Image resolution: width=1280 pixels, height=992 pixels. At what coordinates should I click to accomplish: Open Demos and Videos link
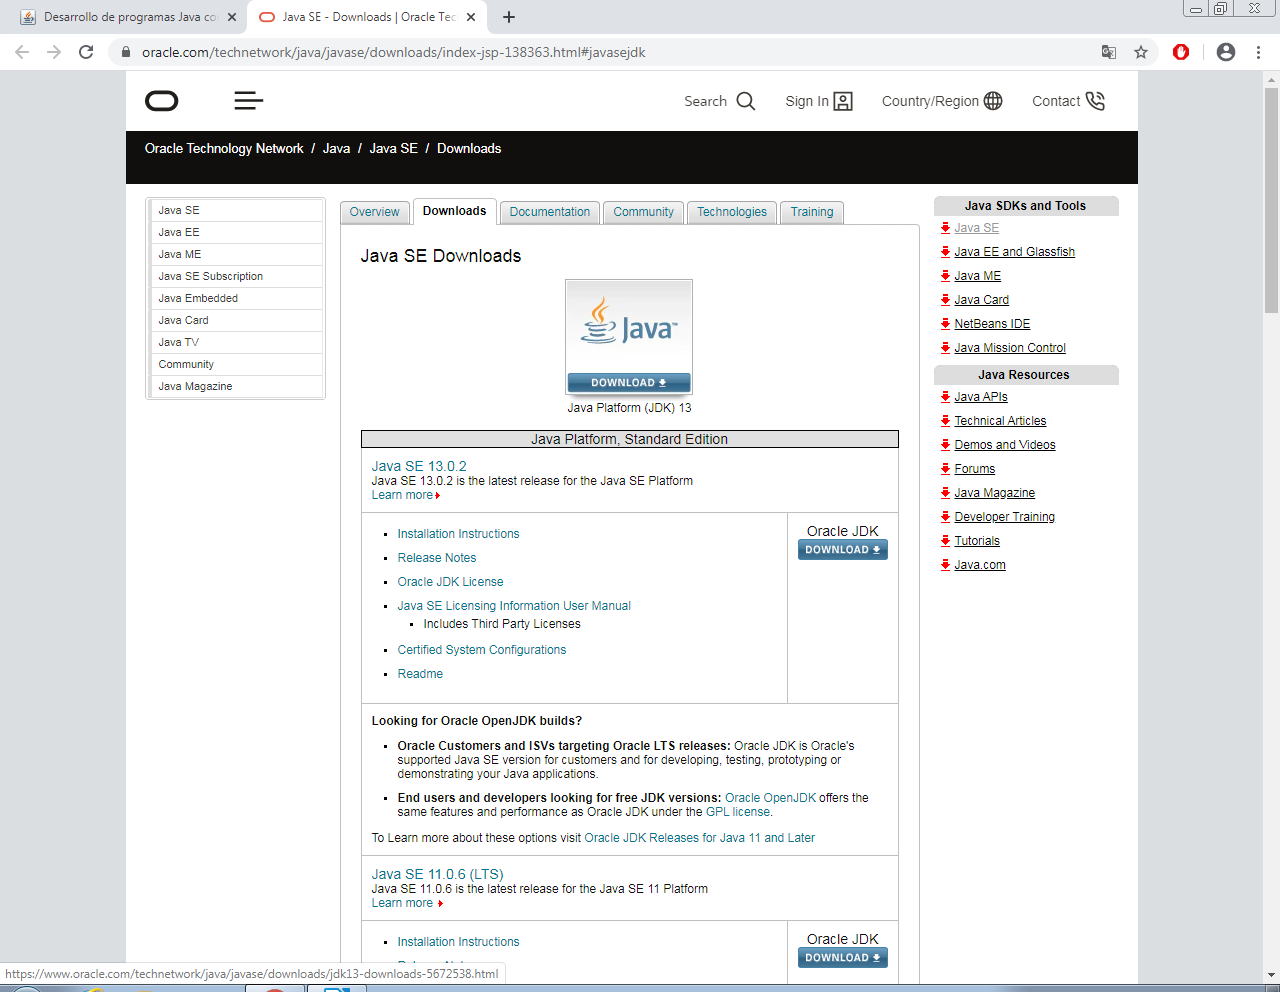click(x=1005, y=445)
